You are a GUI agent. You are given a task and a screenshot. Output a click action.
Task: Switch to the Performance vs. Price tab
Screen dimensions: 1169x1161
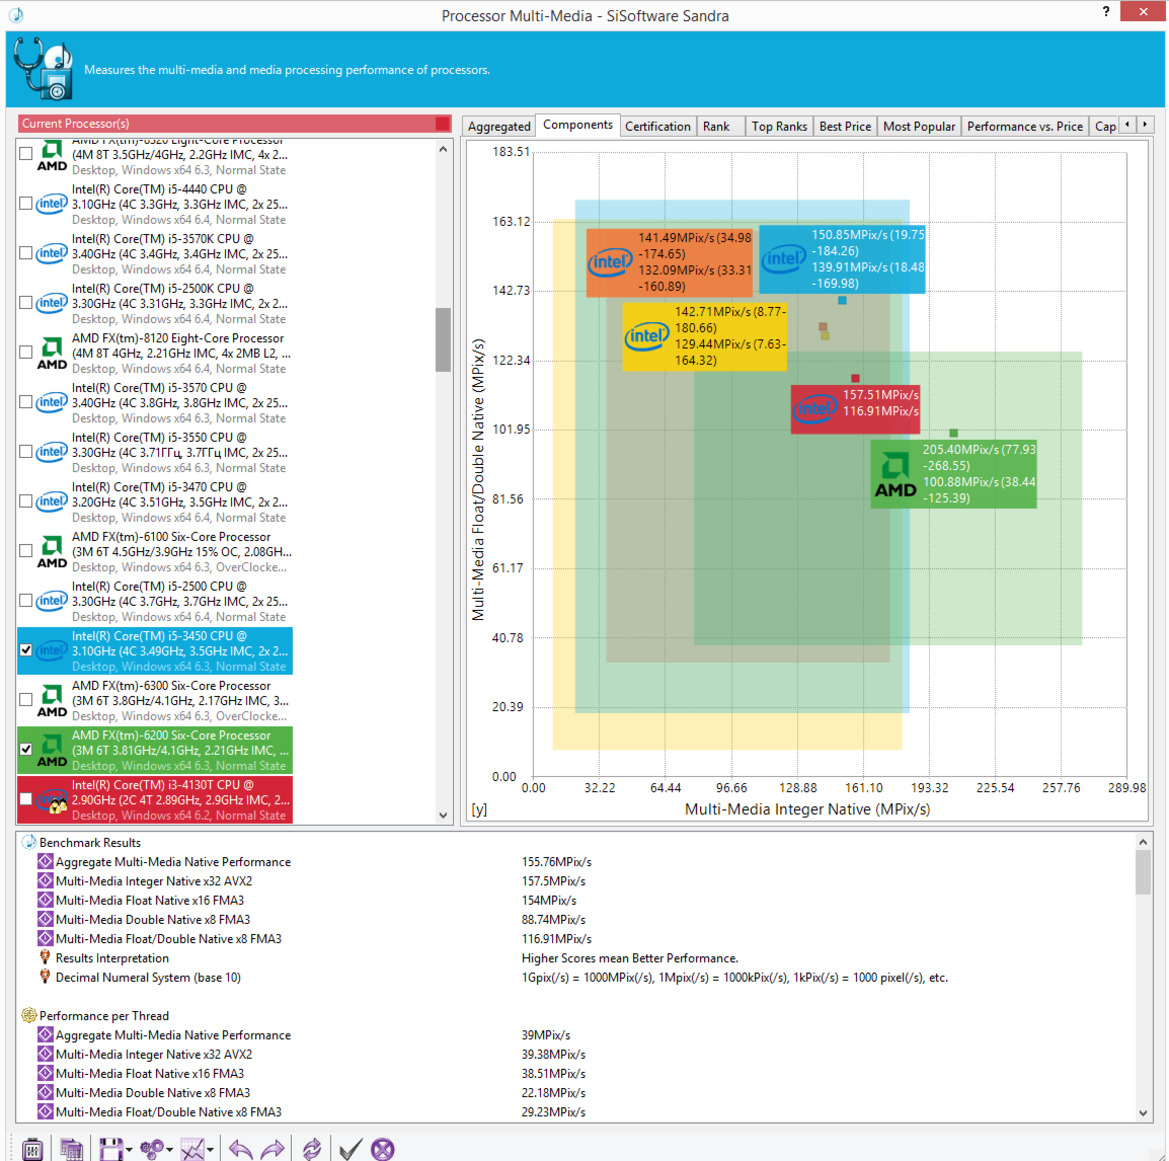click(x=1024, y=126)
